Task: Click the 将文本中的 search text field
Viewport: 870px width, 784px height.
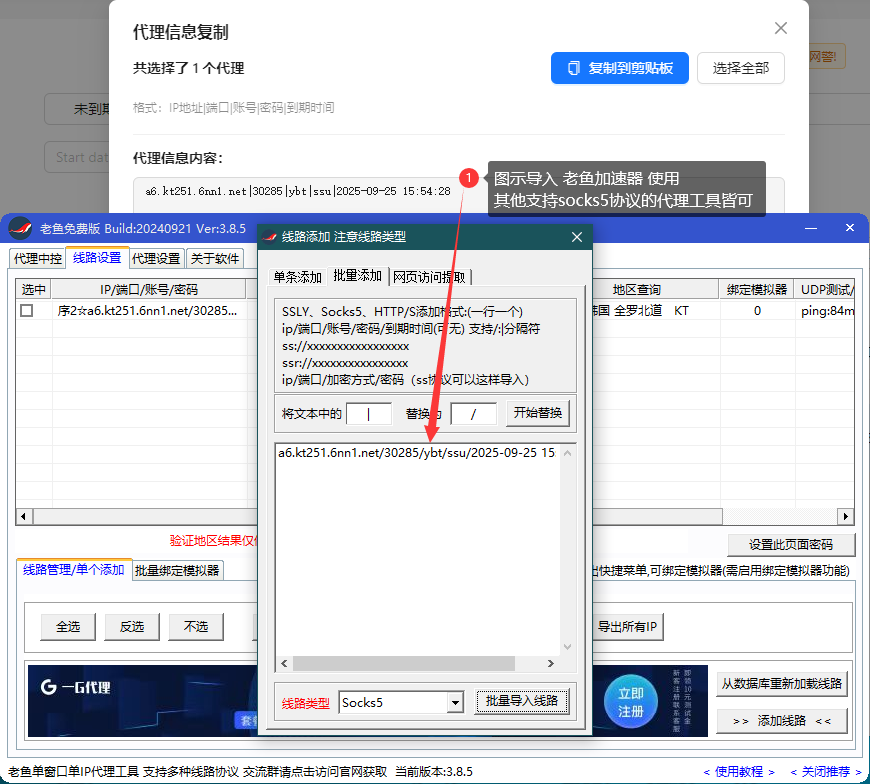Action: 369,413
